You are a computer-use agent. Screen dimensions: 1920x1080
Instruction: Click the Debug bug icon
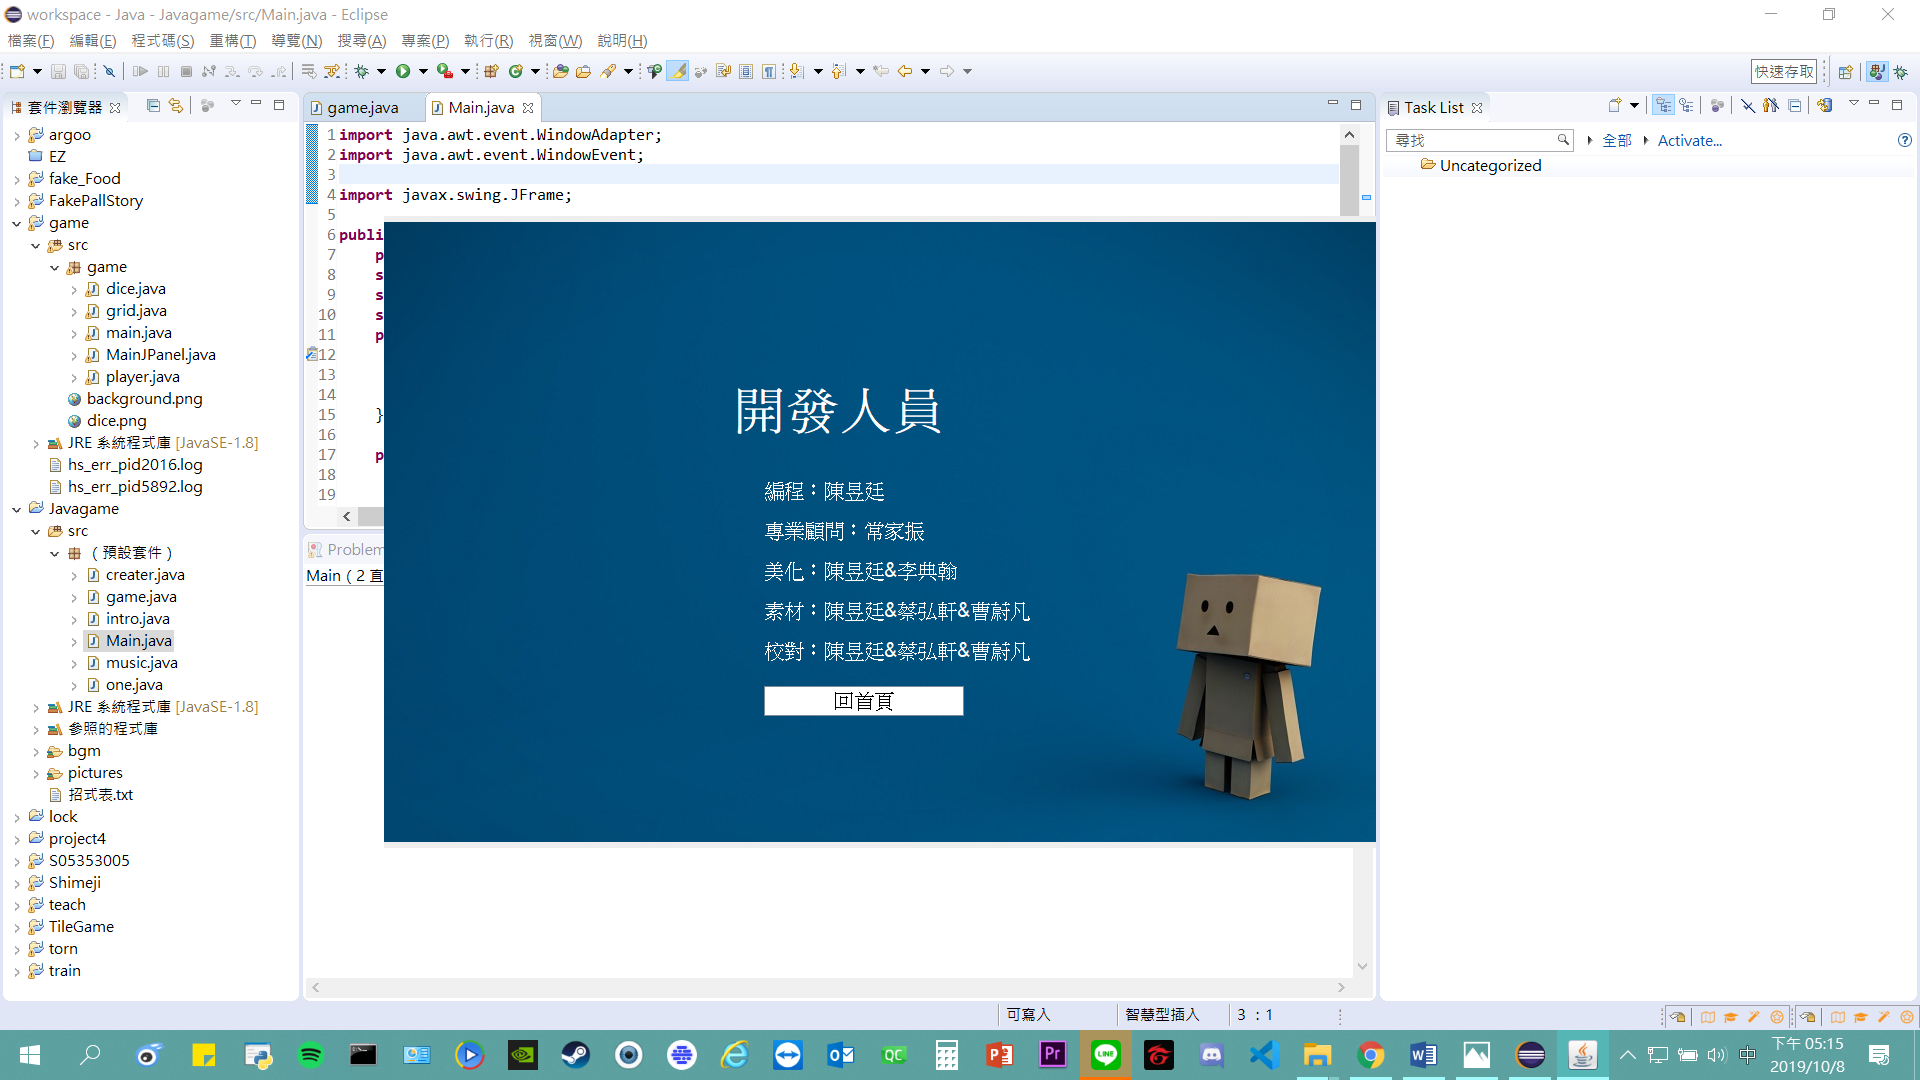point(362,71)
